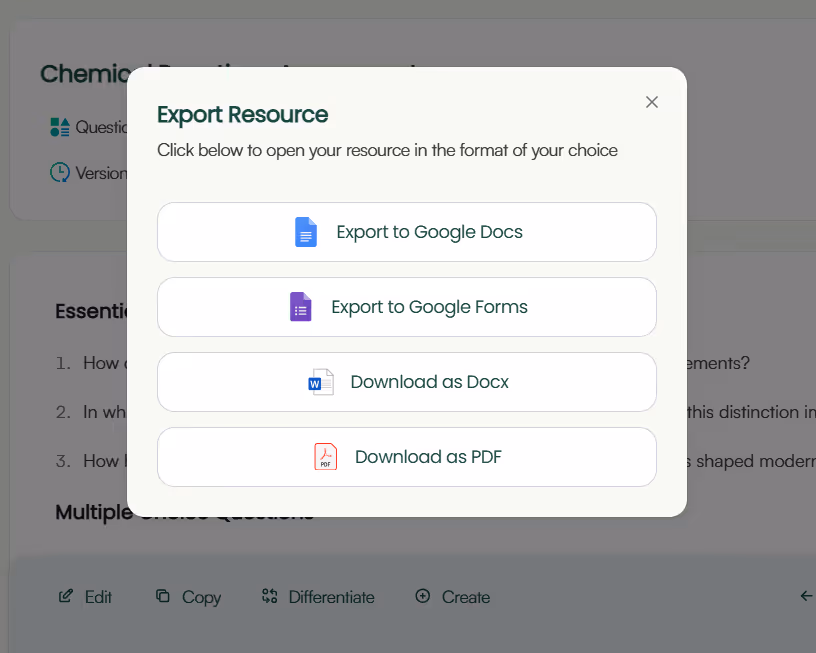Click the Word document icon
Screen dimensions: 816x653
[x=321, y=382]
